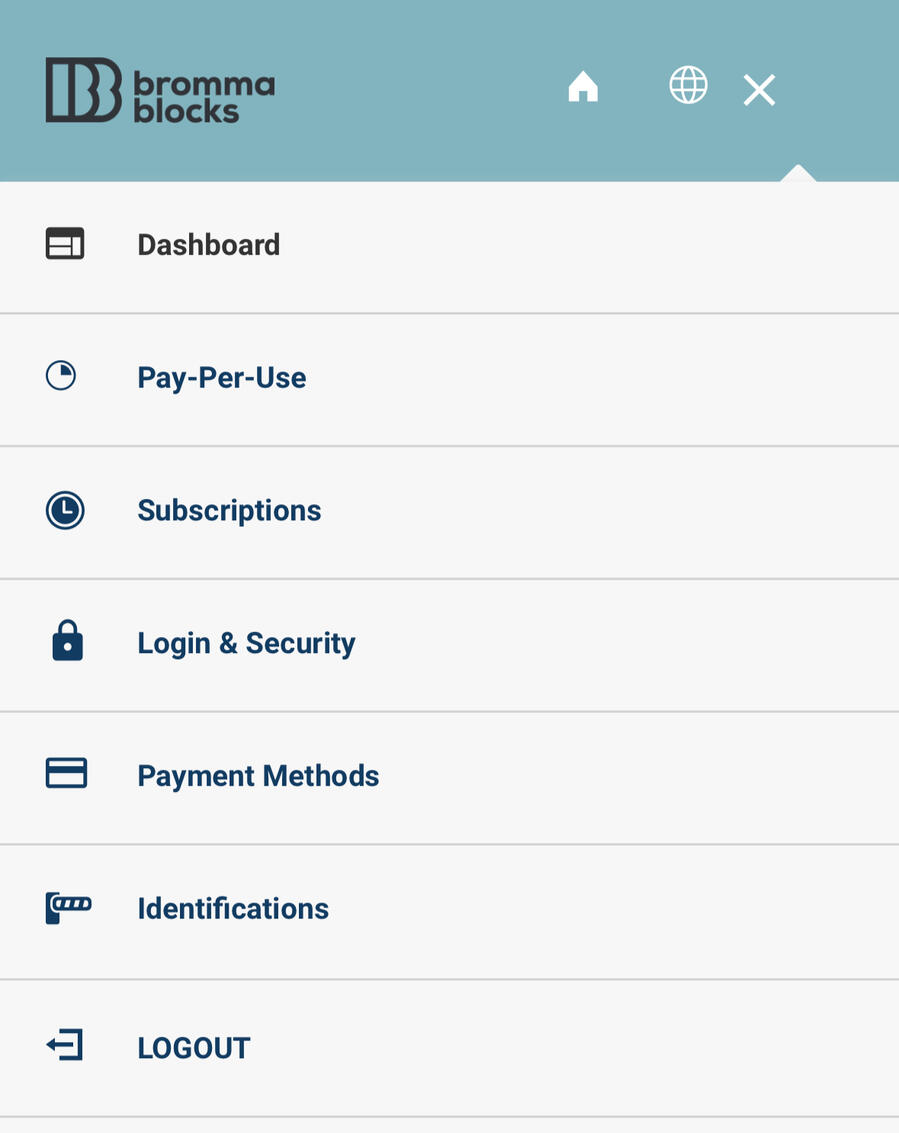
Task: Select Subscriptions from the menu
Action: point(229,511)
